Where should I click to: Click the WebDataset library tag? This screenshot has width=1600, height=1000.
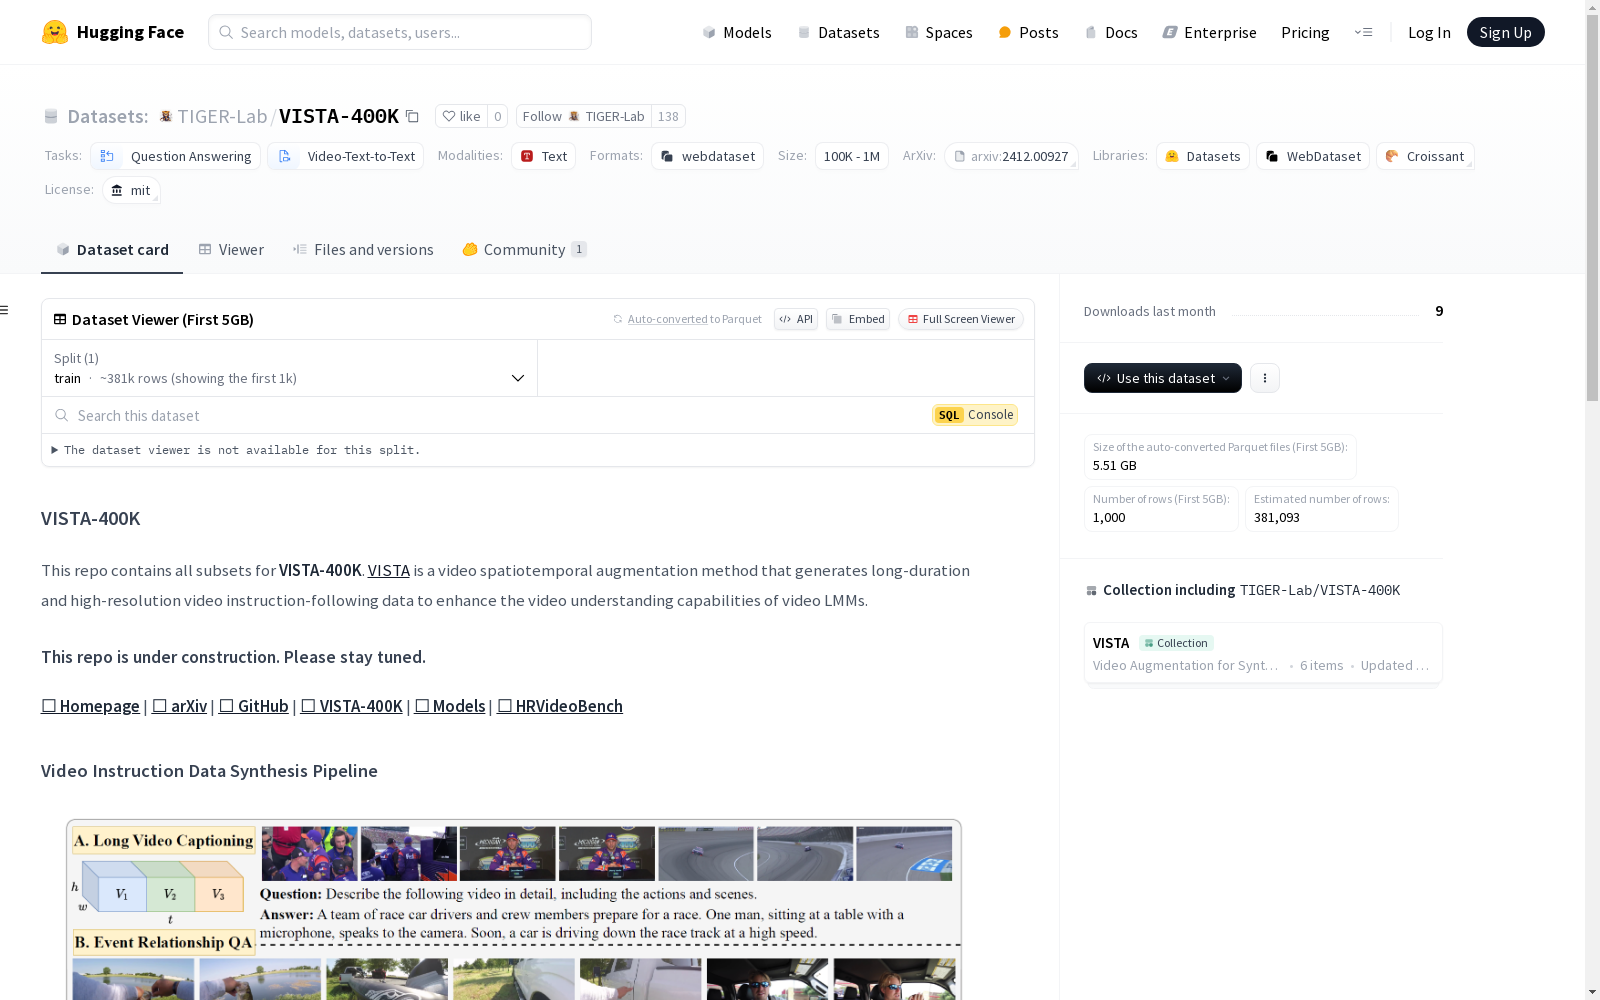pos(1313,156)
